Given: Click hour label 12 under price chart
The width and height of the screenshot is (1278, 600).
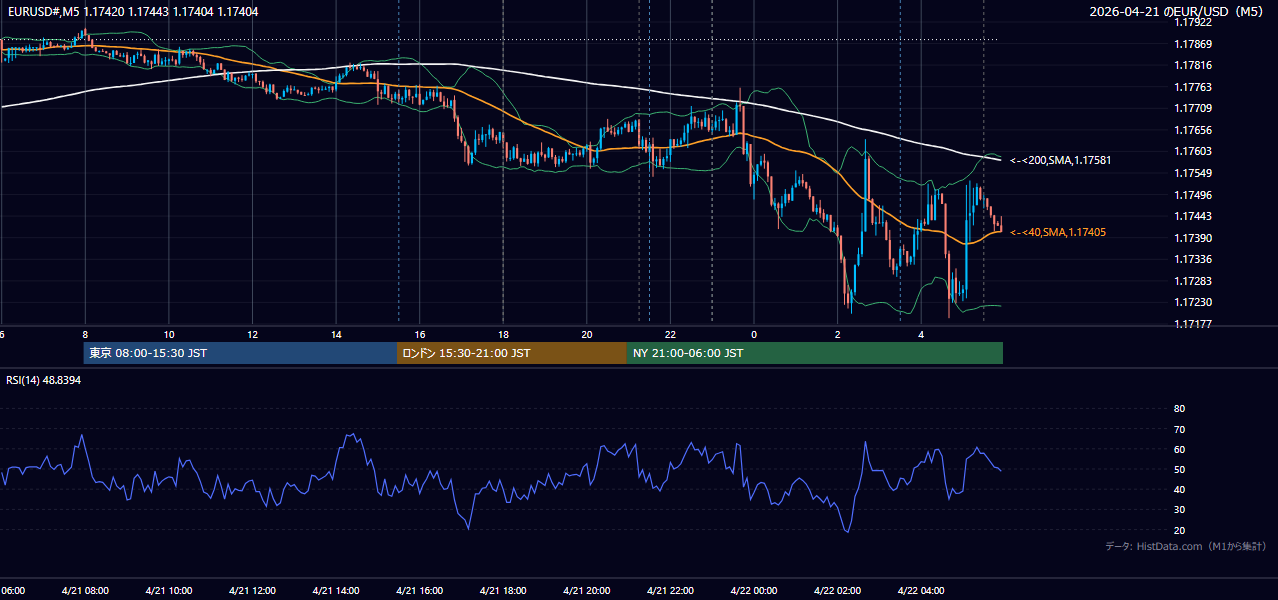Looking at the screenshot, I should click(x=252, y=334).
